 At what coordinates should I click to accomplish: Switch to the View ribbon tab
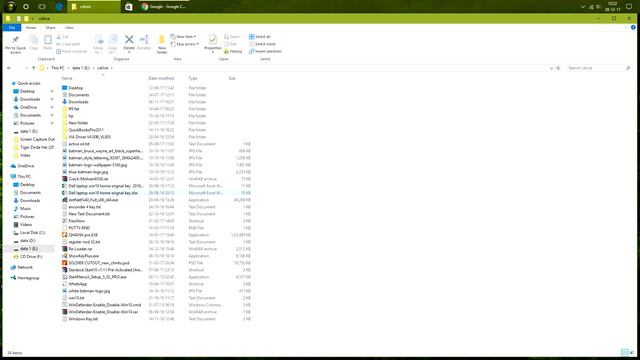click(69, 28)
